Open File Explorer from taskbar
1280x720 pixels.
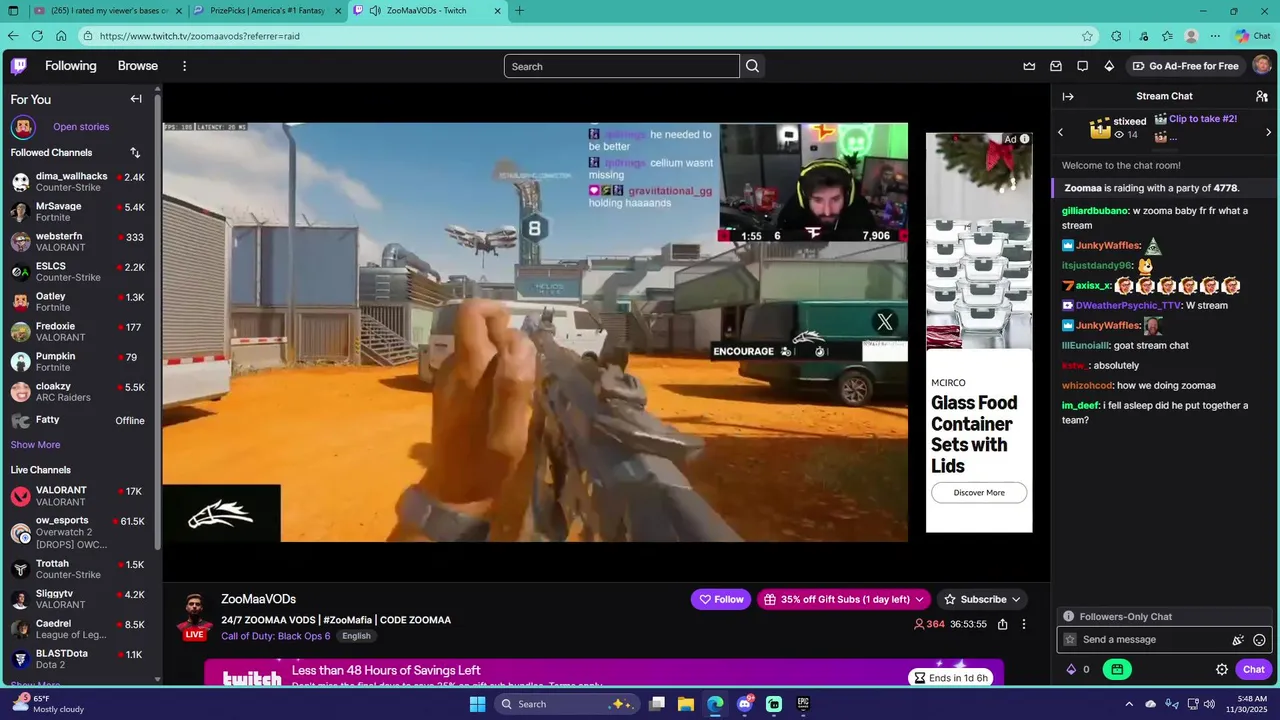[686, 704]
